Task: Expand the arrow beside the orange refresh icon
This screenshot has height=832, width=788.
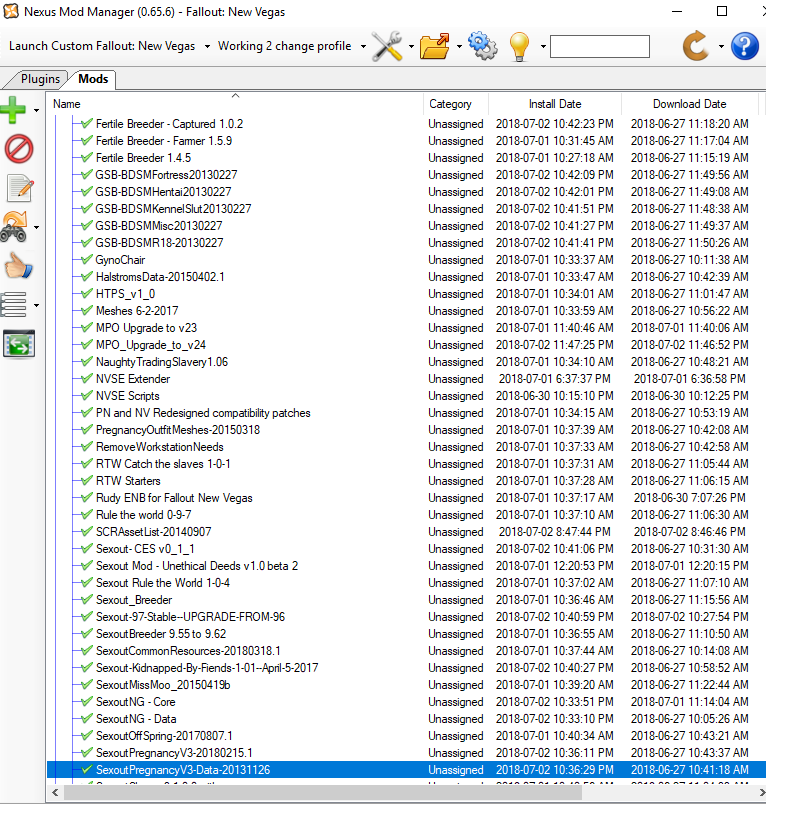Action: tap(721, 46)
